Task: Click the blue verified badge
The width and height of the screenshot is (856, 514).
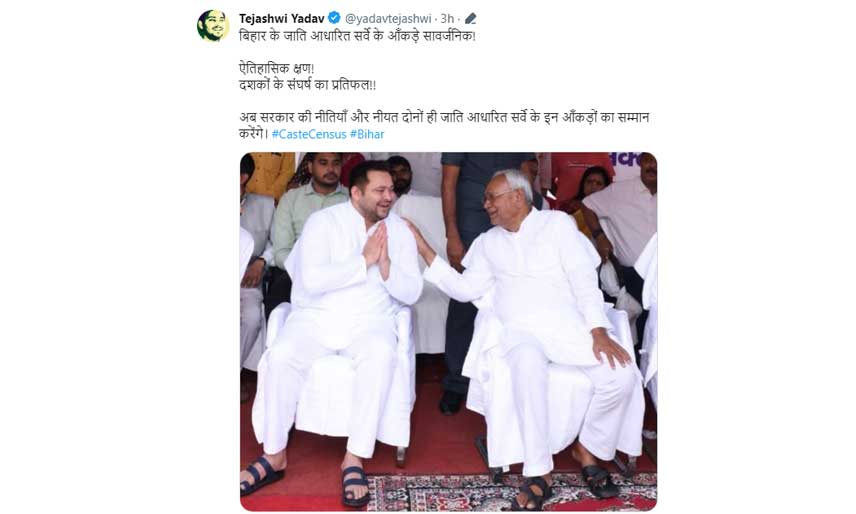Action: [x=334, y=19]
